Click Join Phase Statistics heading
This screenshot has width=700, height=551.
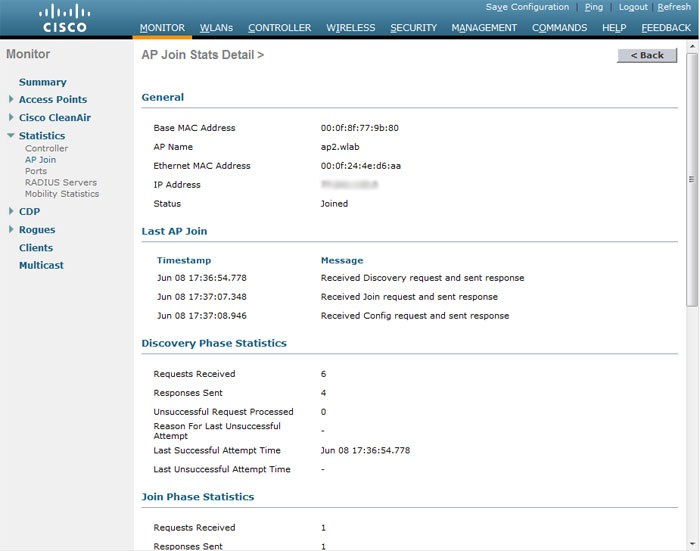point(198,497)
